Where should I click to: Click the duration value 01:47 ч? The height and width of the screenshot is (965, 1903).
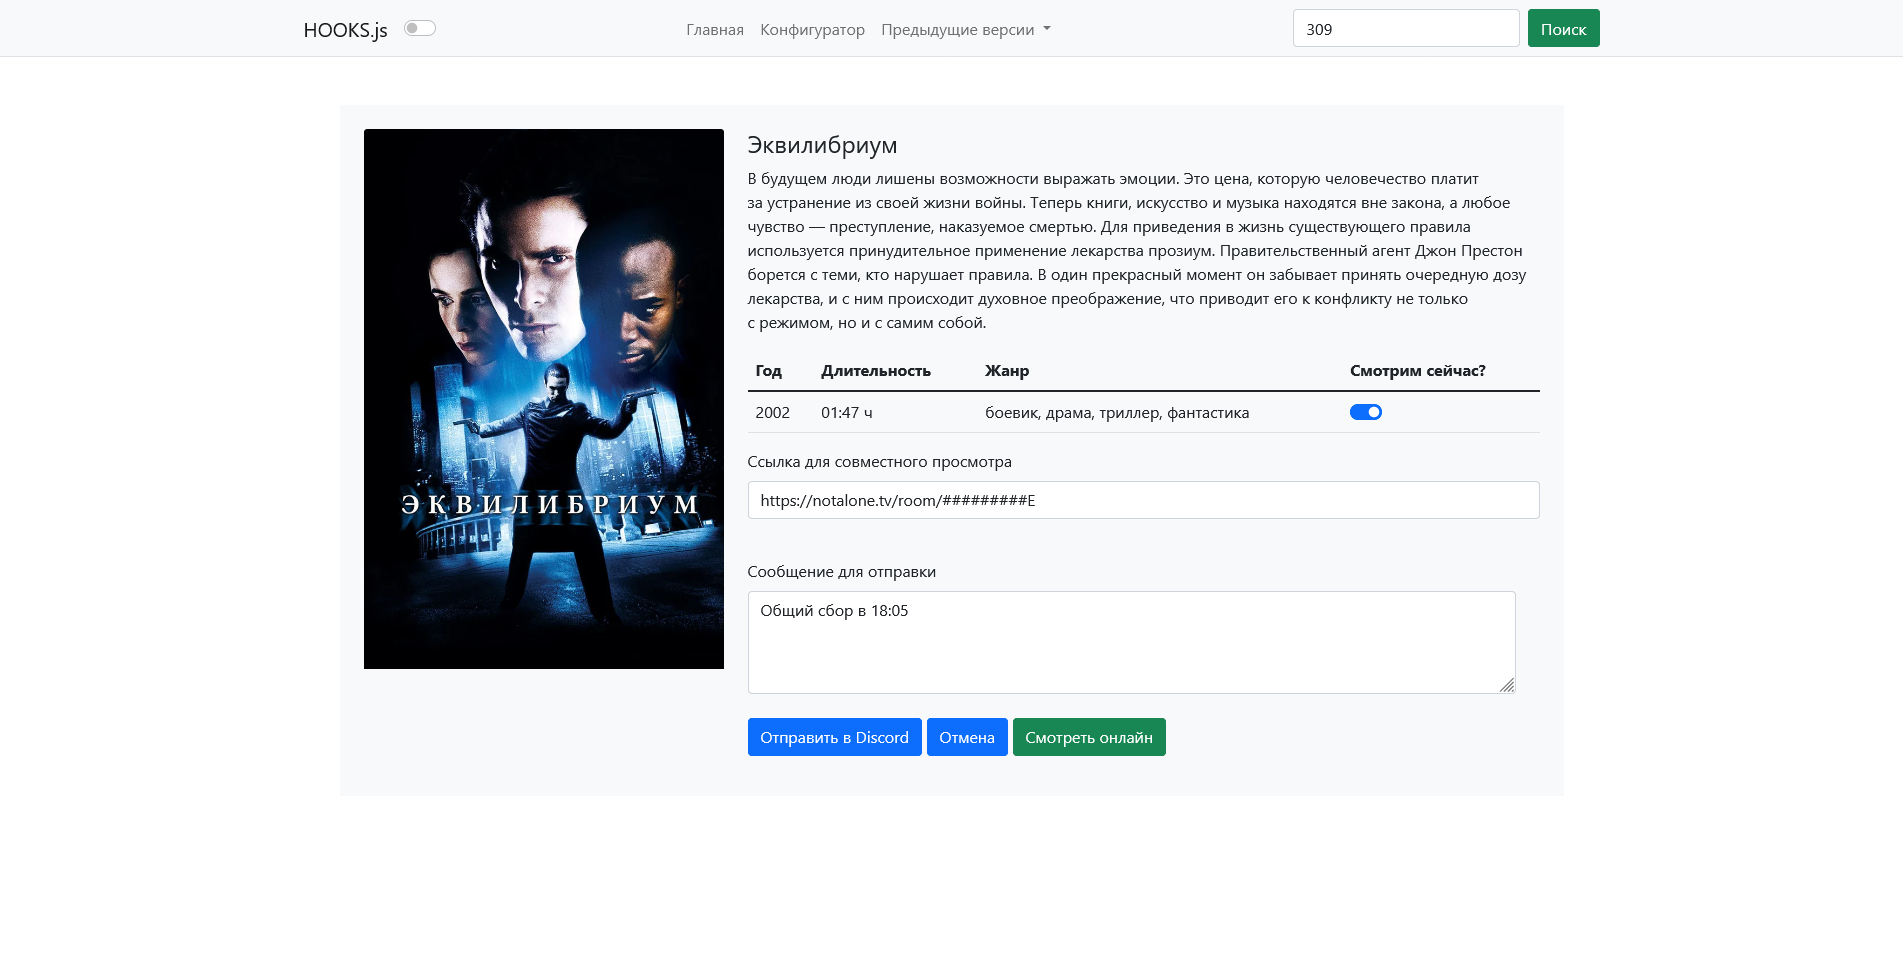pyautogui.click(x=847, y=412)
